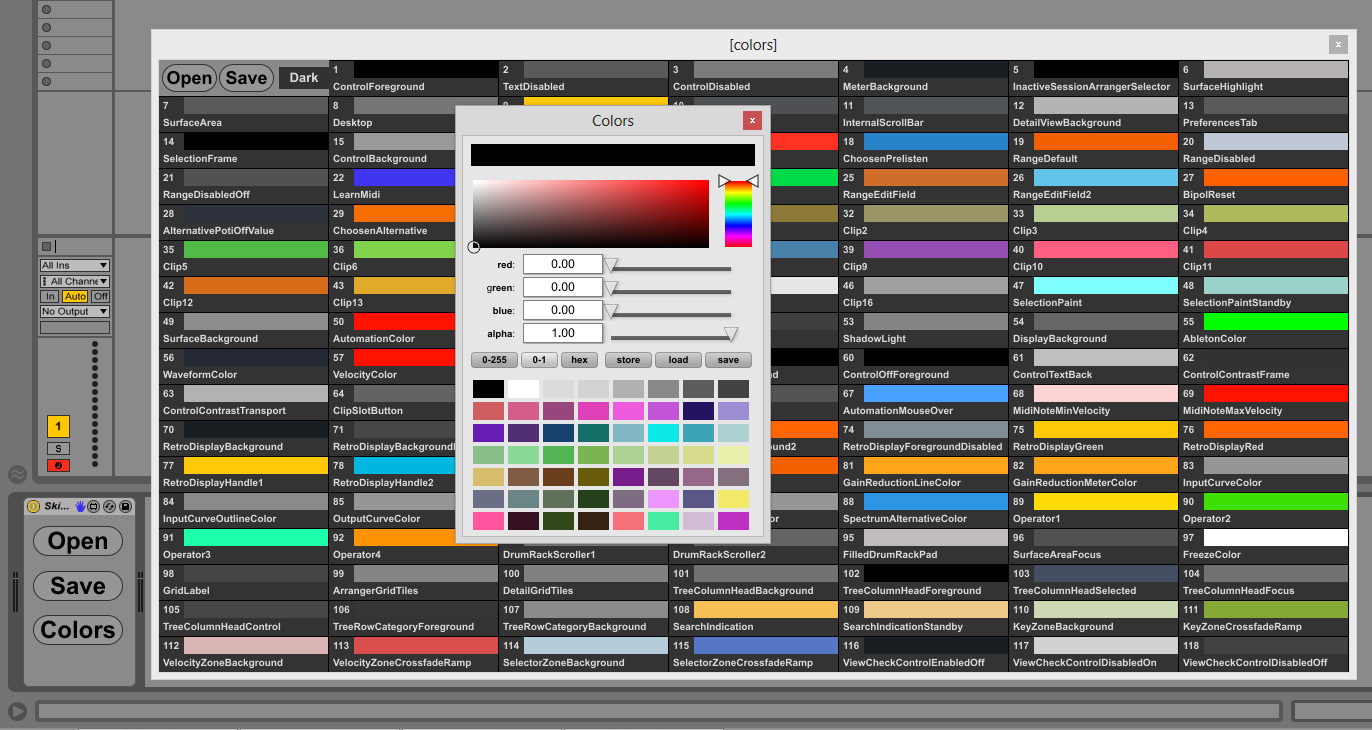Click the wave icon left of mixer
Viewport: 1372px width, 730px height.
(x=17, y=474)
